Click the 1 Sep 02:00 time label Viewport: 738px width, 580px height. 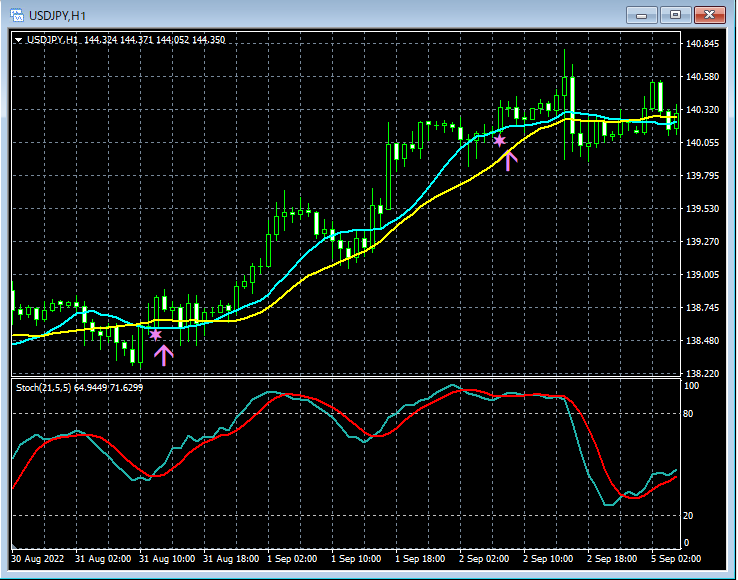click(x=292, y=559)
